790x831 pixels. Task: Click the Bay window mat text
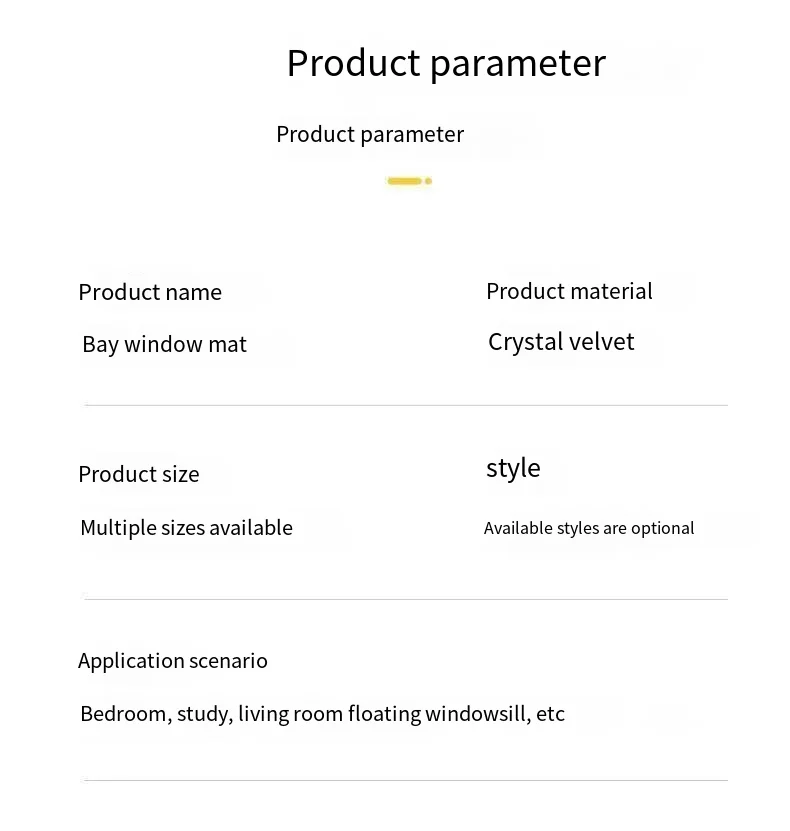tap(164, 344)
